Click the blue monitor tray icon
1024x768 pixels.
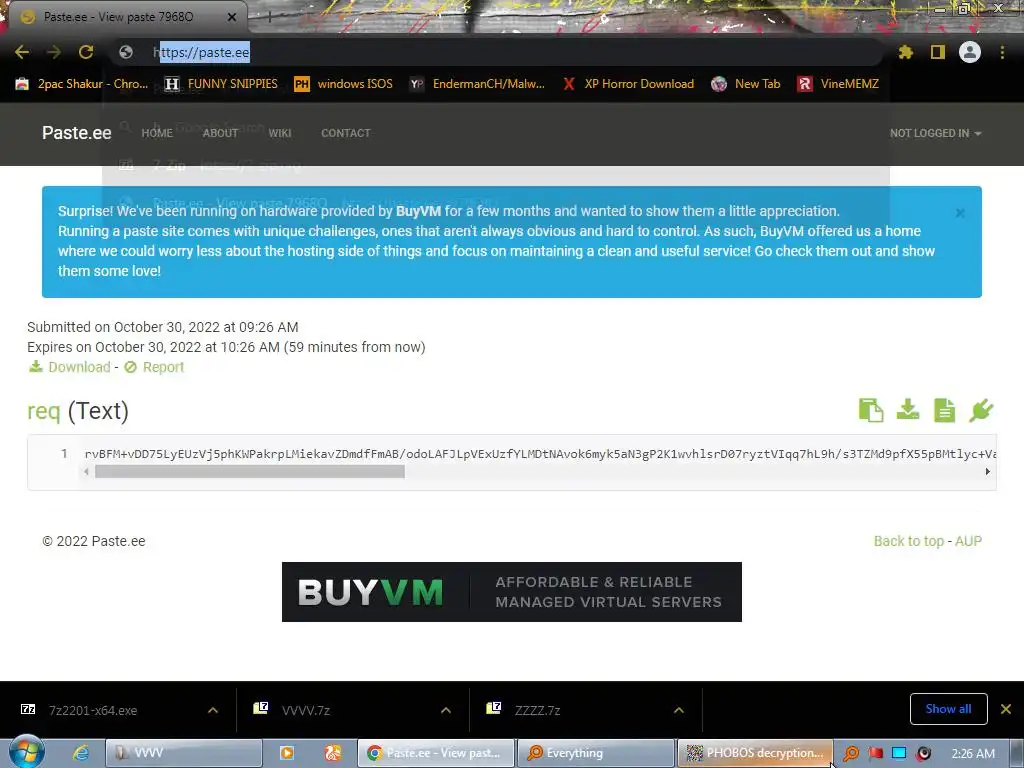click(x=899, y=753)
